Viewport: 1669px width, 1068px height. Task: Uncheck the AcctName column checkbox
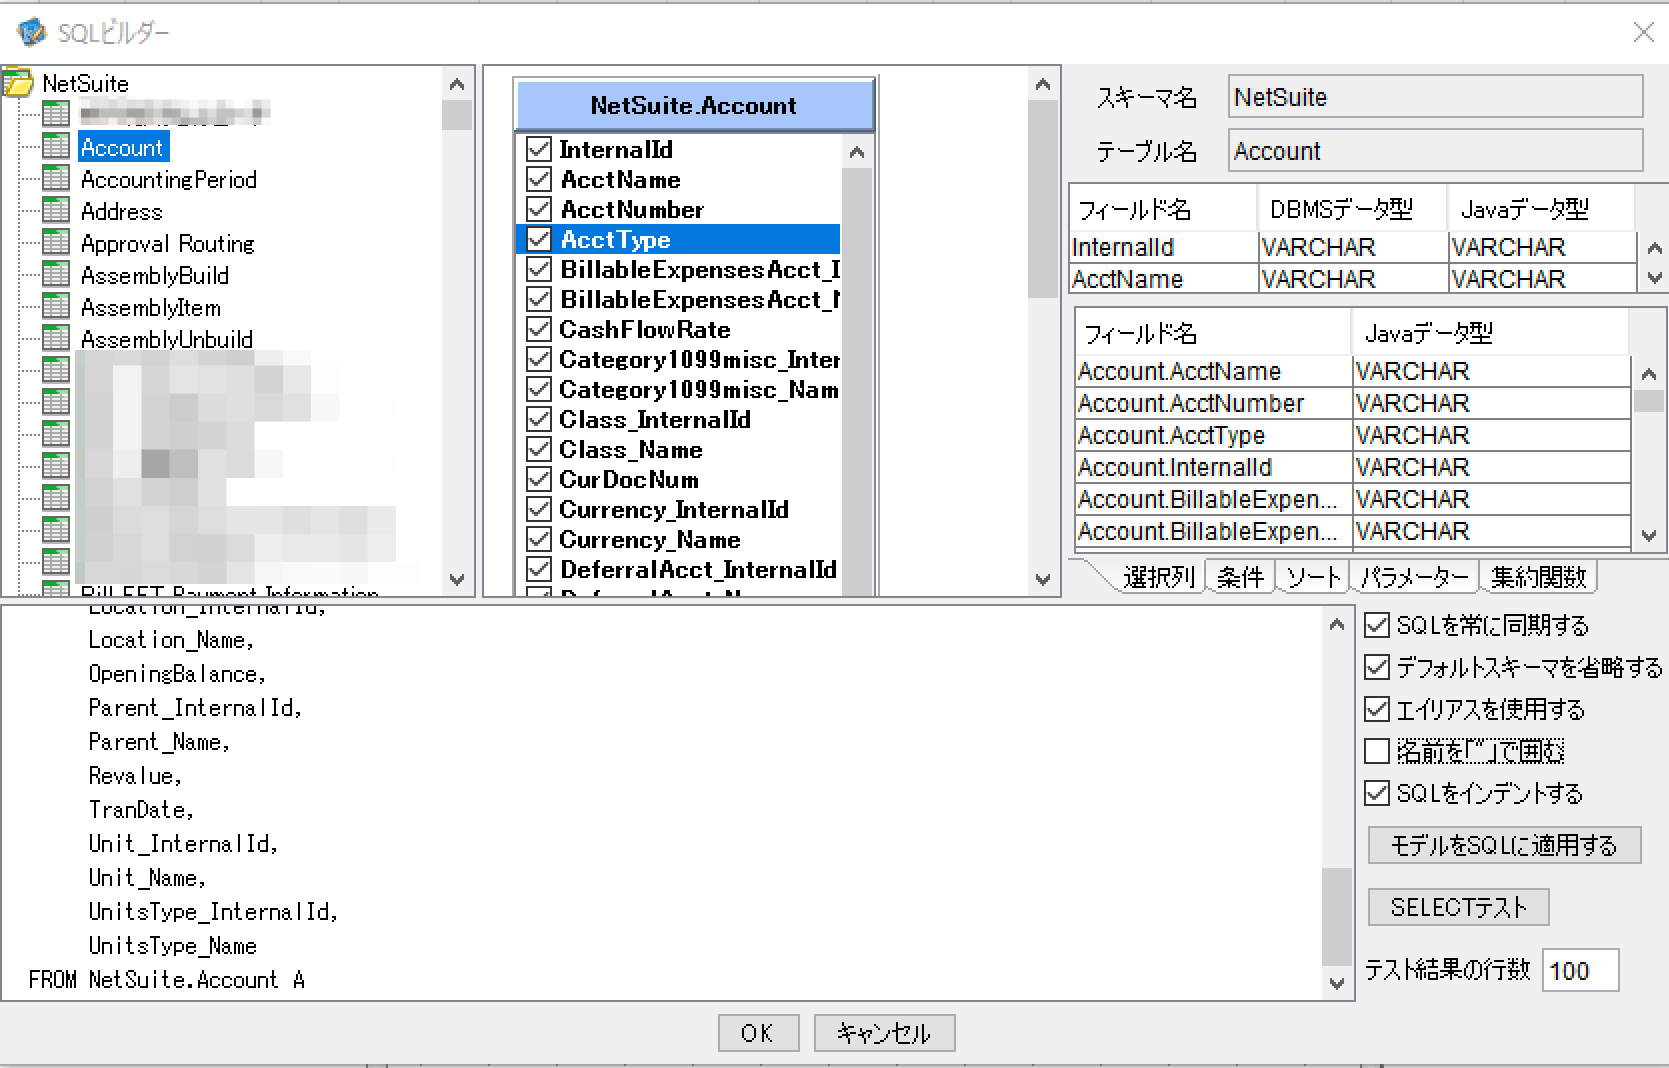pyautogui.click(x=539, y=179)
